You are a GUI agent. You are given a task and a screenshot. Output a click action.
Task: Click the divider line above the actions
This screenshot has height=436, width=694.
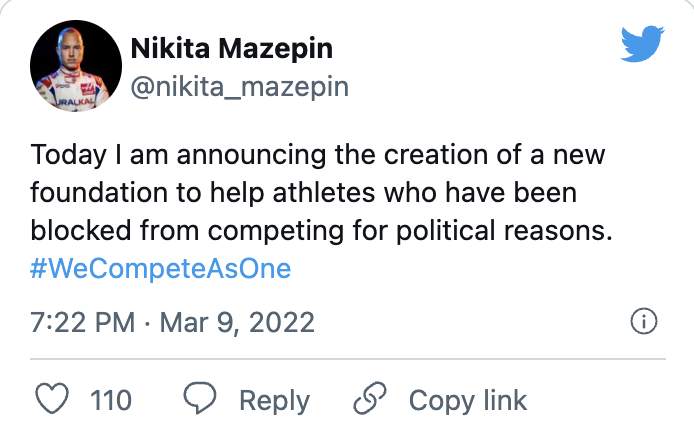(347, 358)
